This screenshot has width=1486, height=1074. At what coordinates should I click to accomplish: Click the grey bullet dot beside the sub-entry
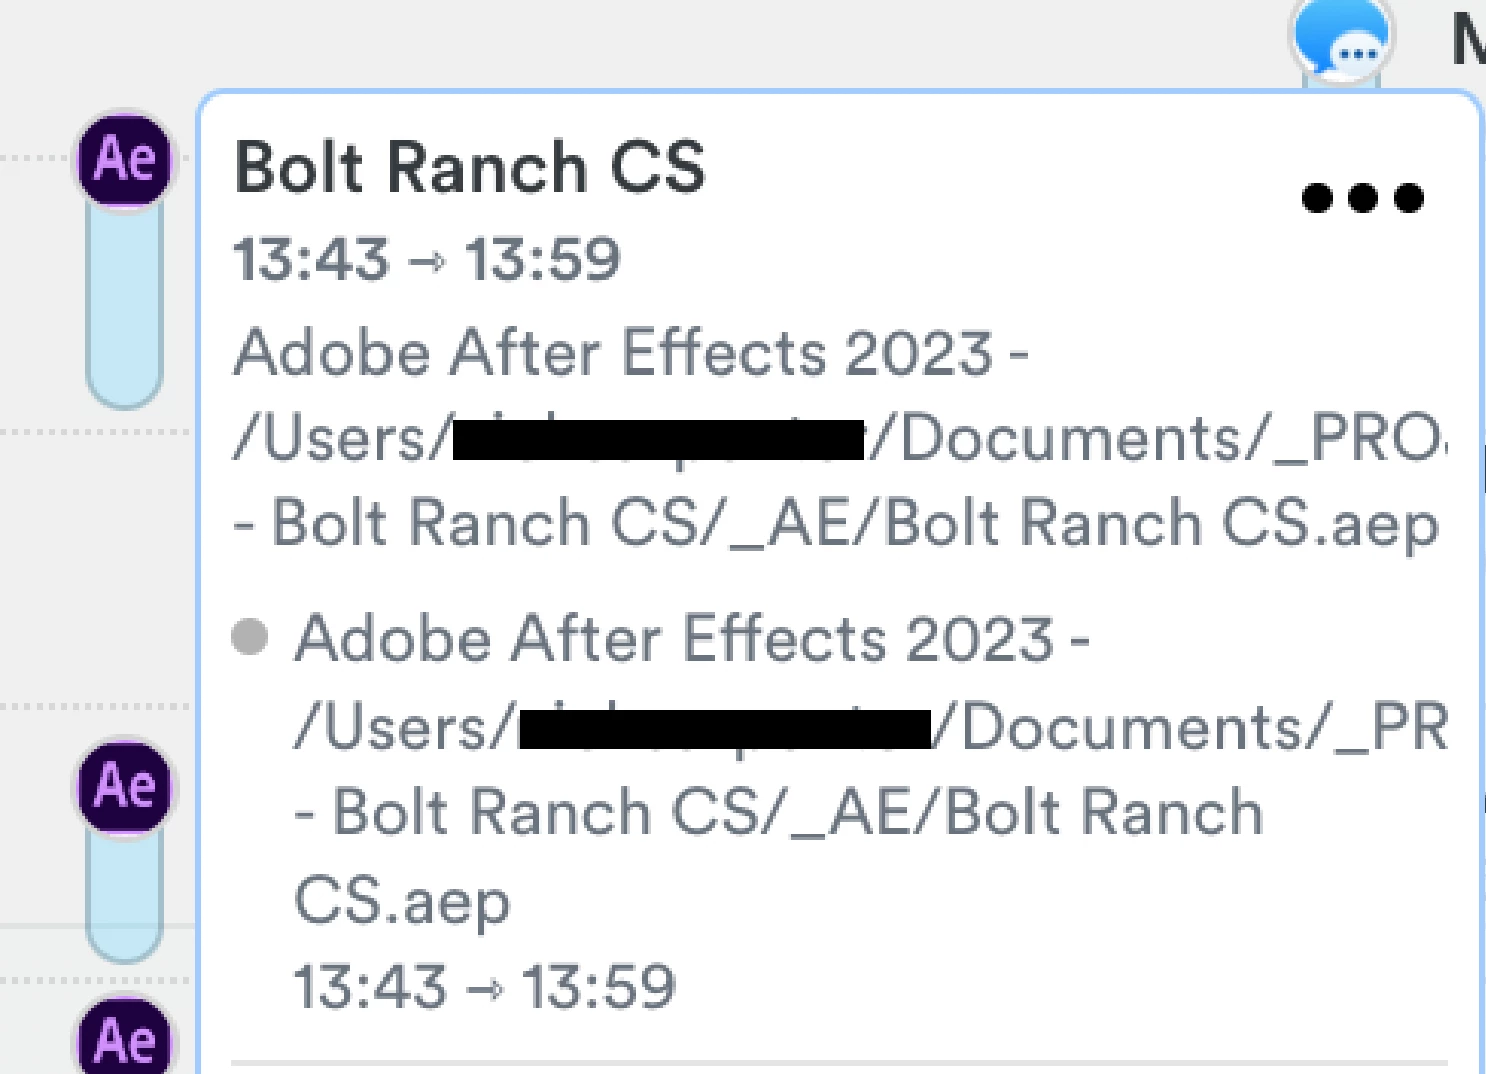pos(249,637)
